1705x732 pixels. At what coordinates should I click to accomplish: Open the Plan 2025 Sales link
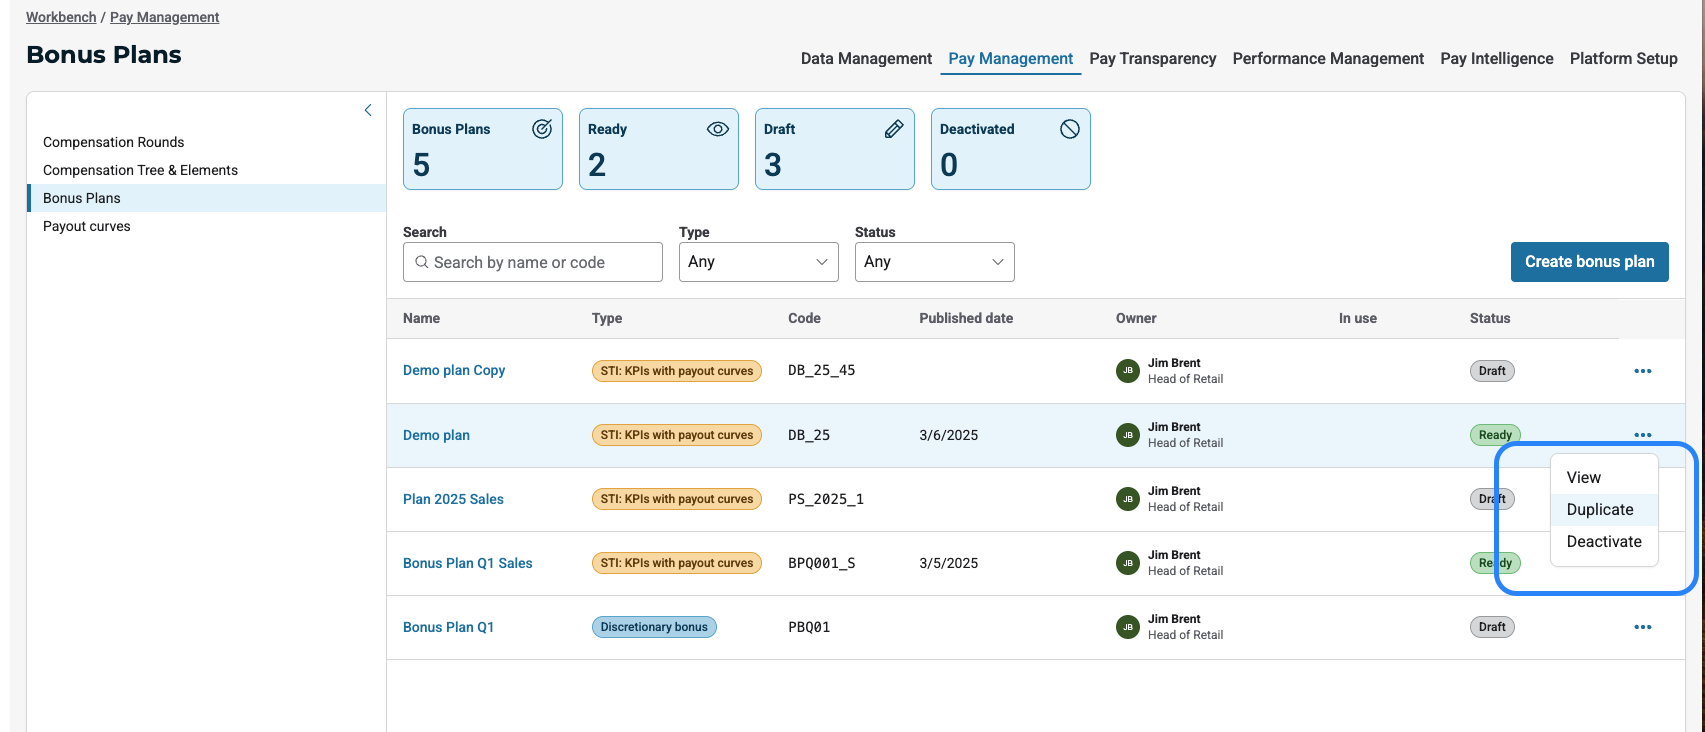pos(453,499)
